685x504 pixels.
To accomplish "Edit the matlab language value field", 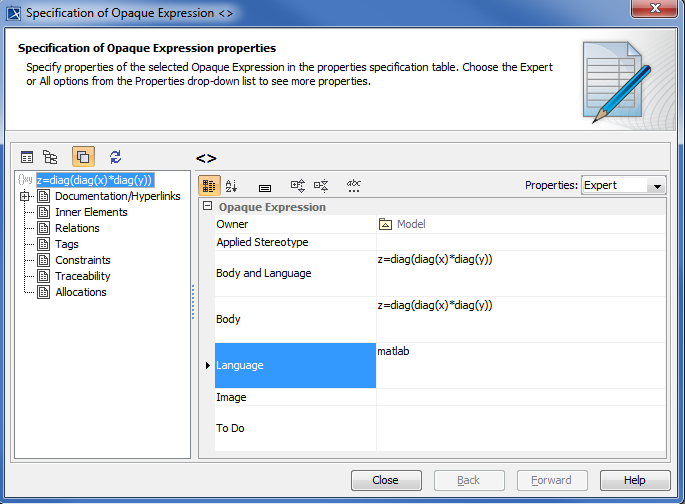I will (521, 366).
